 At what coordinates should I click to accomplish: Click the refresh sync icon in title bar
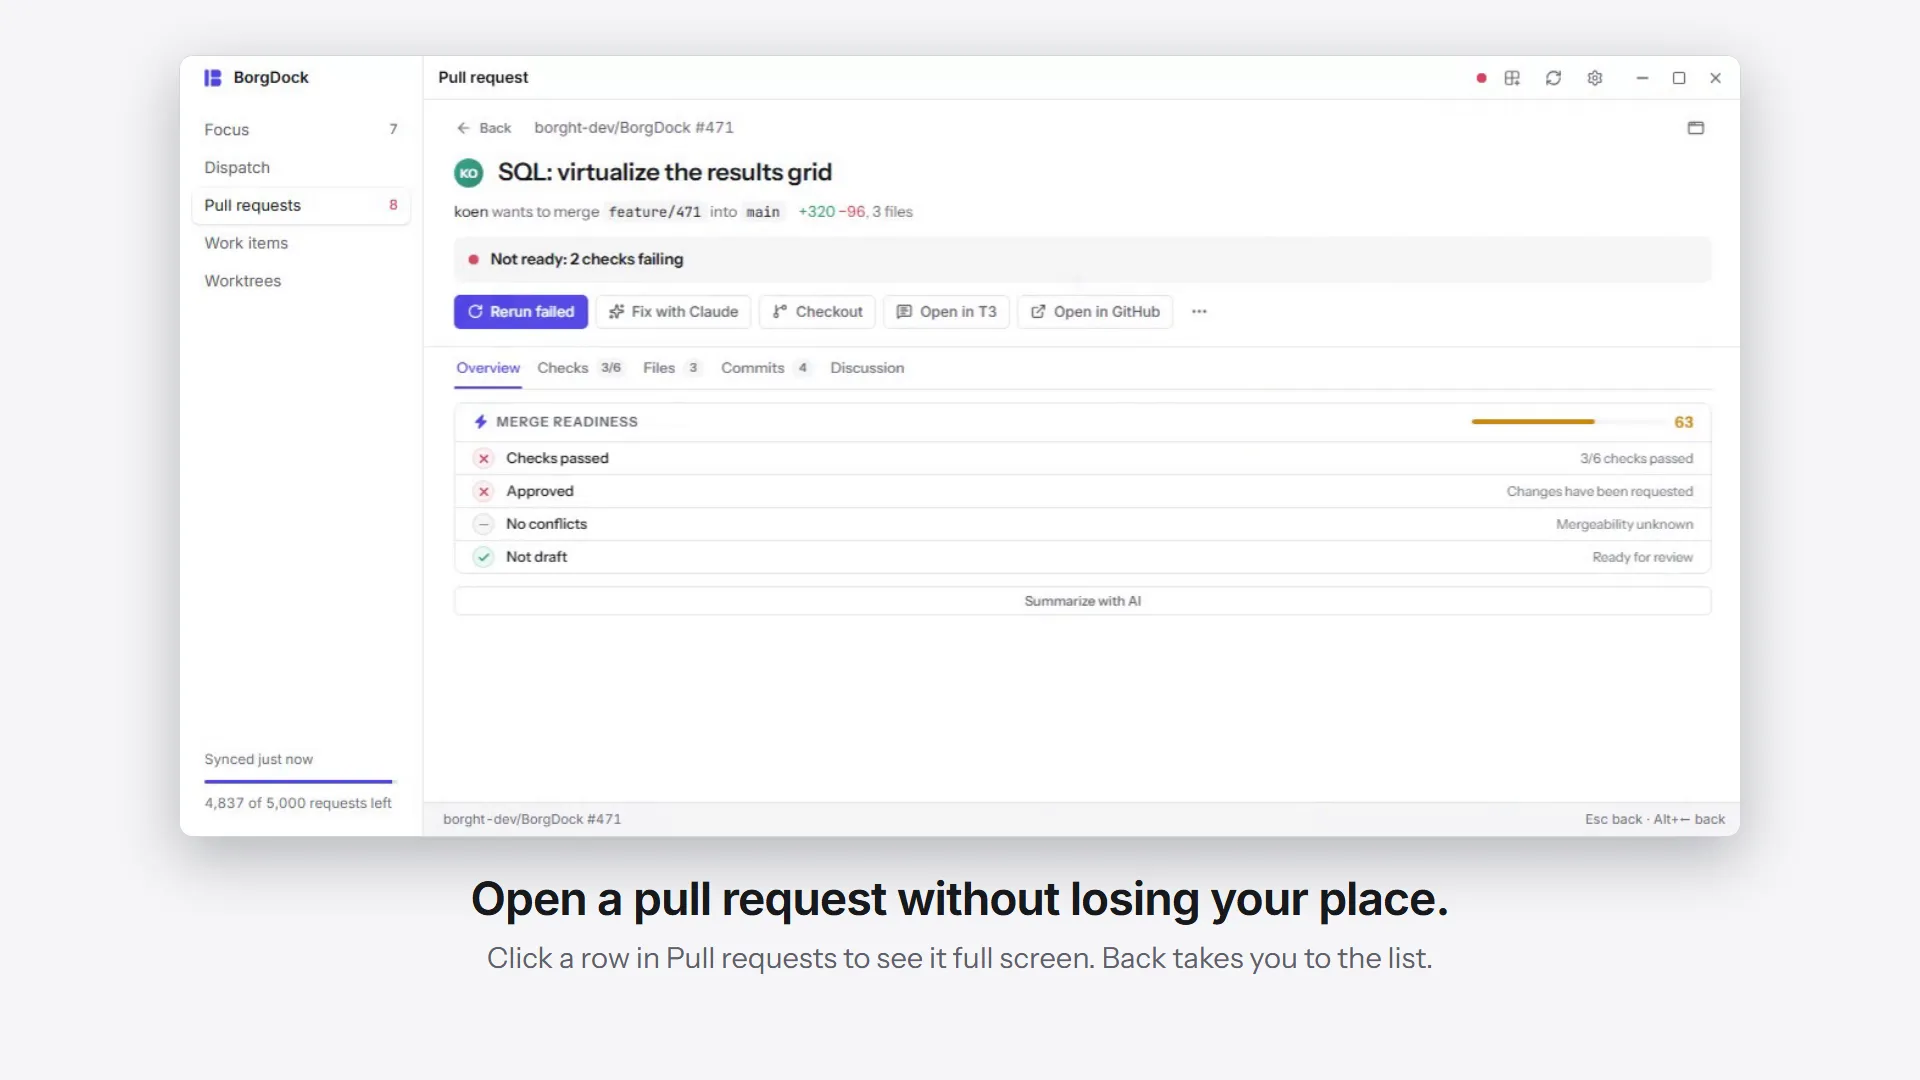point(1553,78)
